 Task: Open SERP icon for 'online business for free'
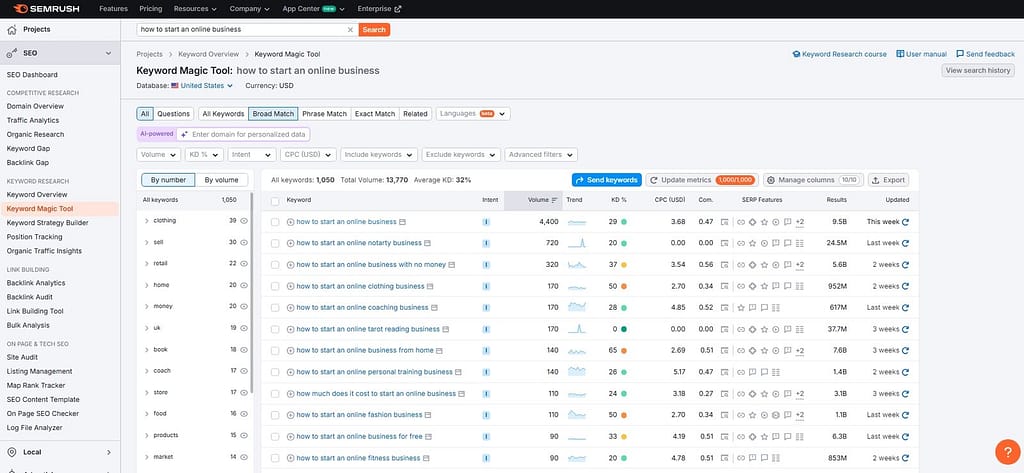[430, 437]
